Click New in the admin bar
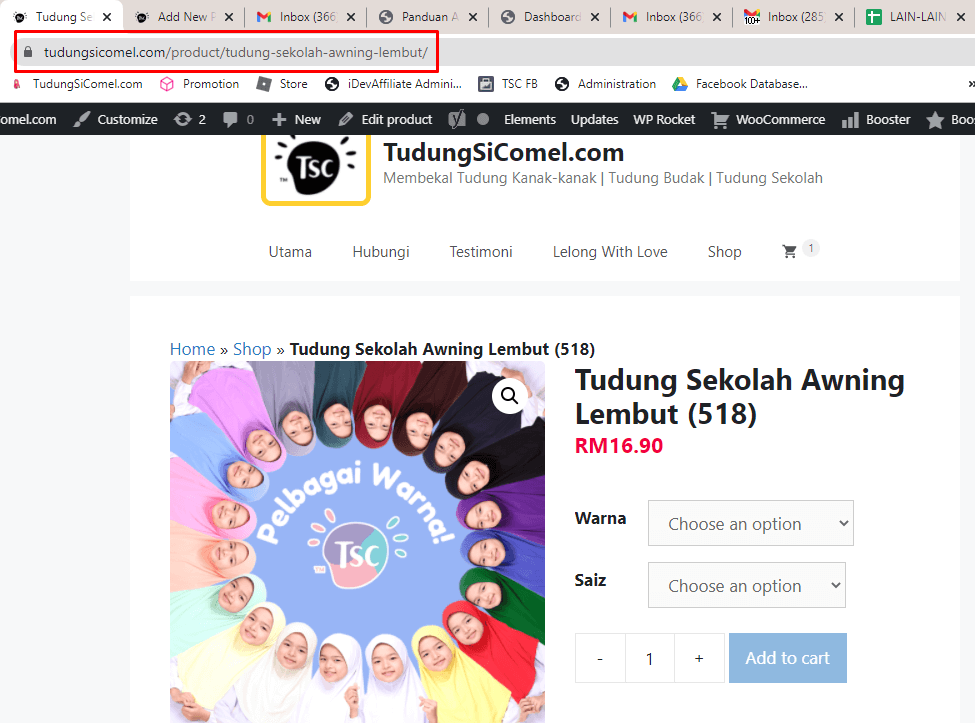Viewport: 975px width, 723px height. coord(297,119)
